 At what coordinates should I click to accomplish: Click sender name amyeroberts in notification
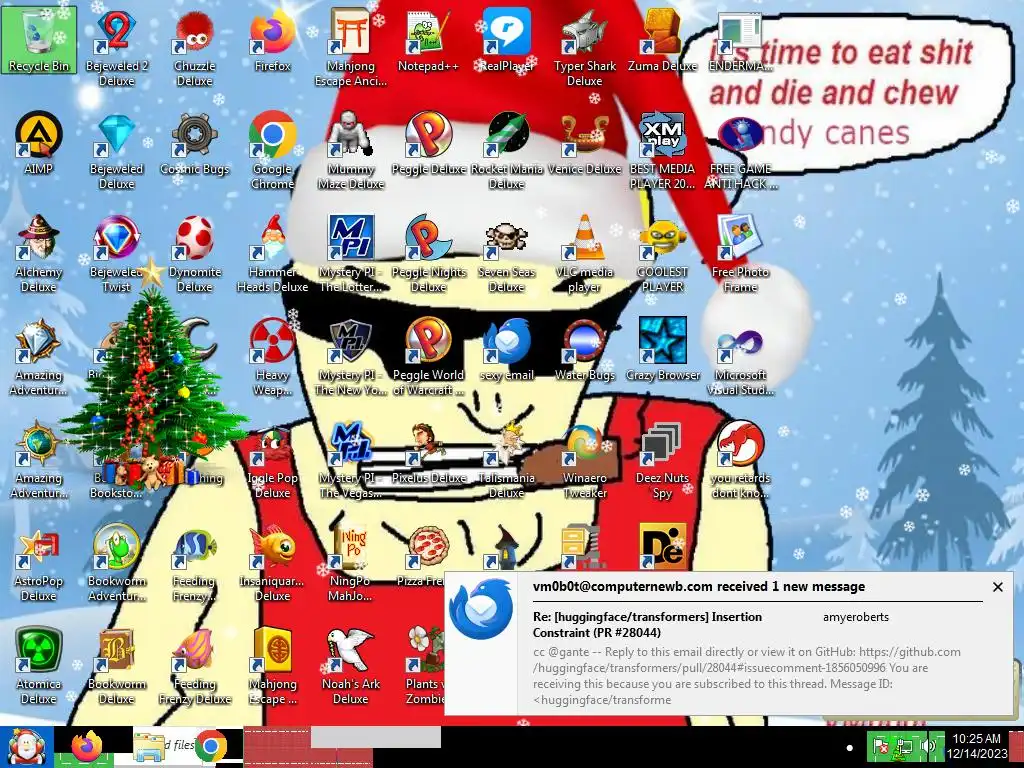click(856, 617)
